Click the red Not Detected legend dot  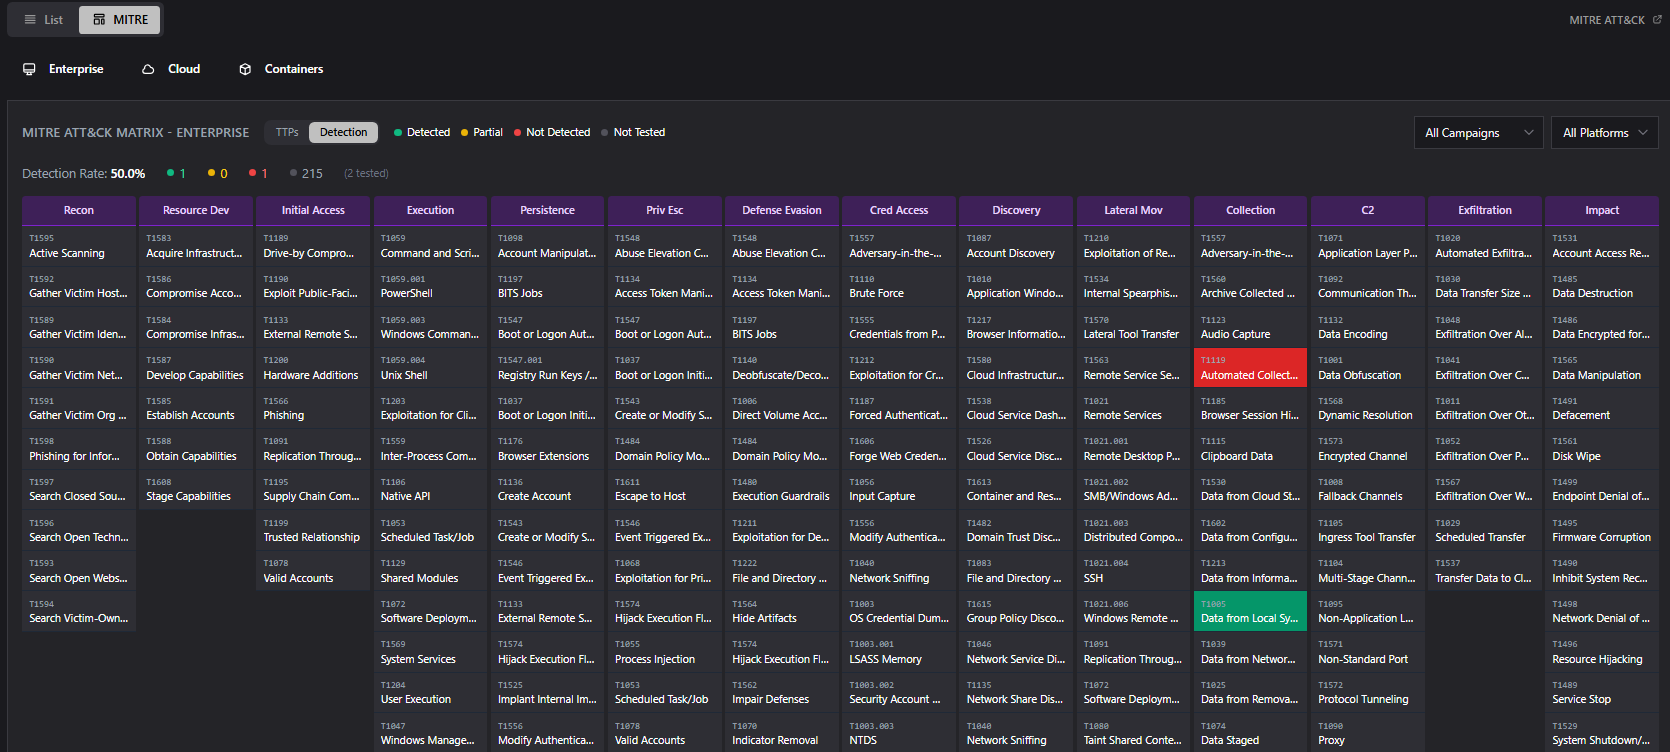[517, 133]
